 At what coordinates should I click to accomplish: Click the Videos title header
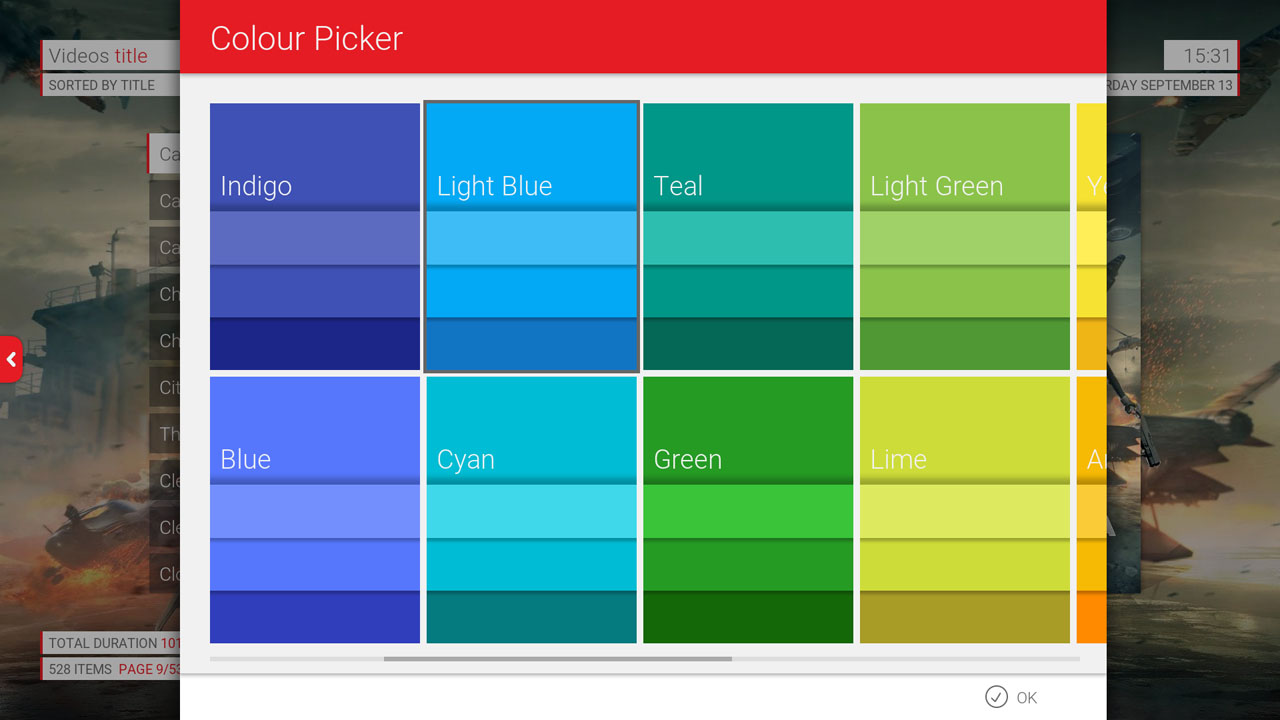[98, 56]
